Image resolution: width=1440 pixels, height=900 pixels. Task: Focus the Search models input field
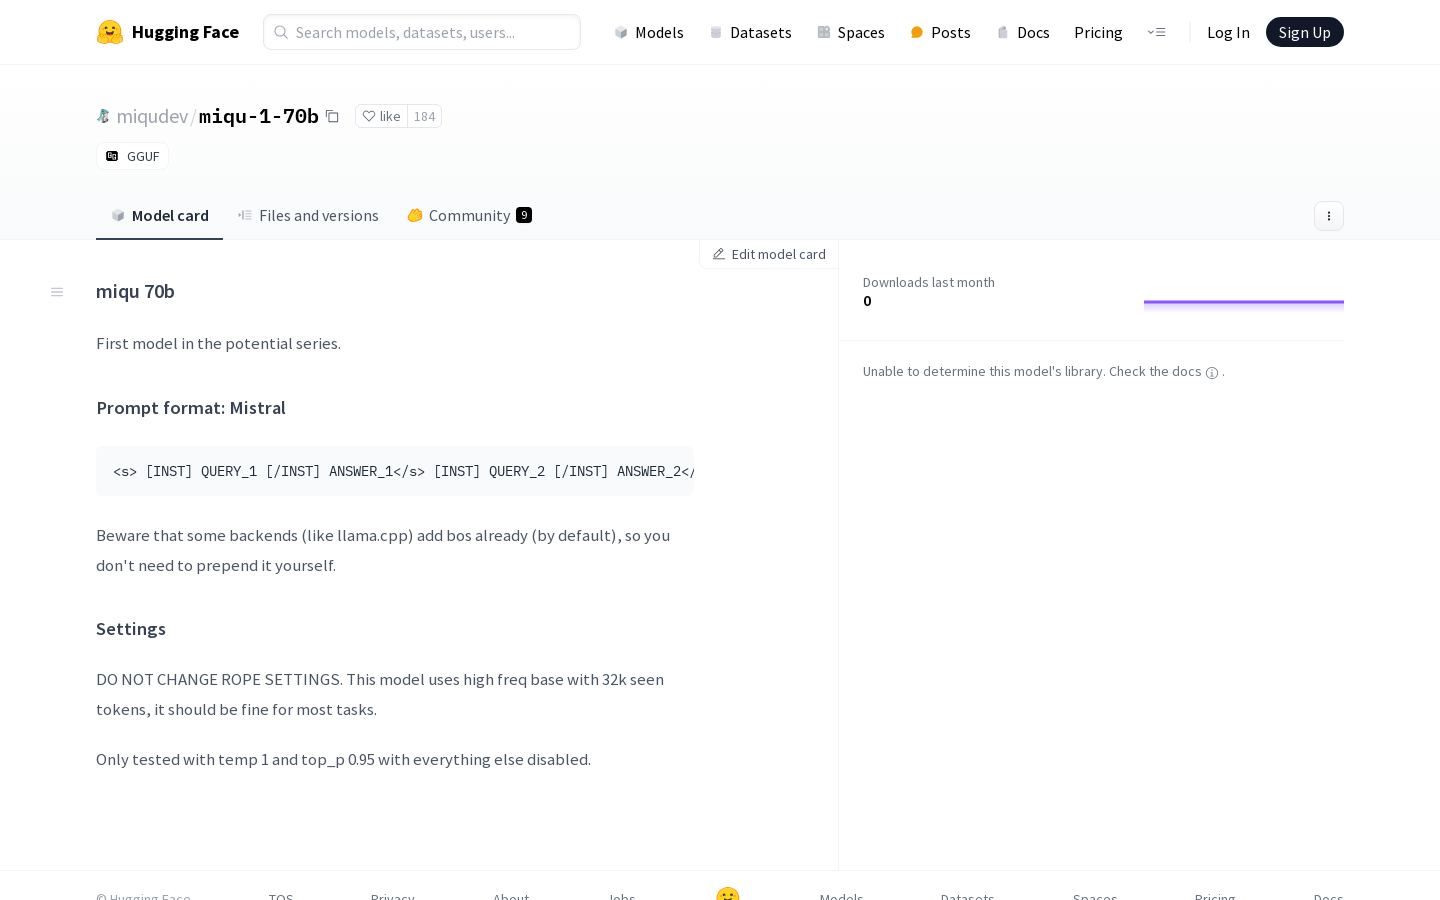tap(422, 32)
